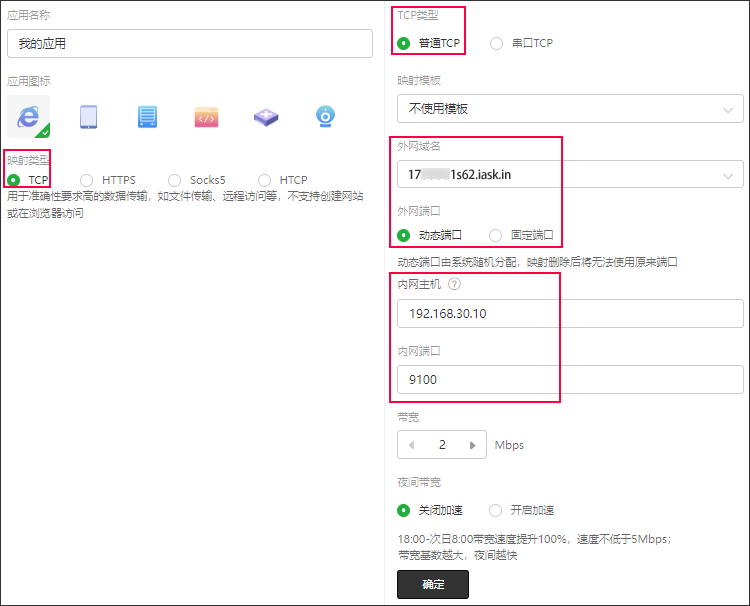Increase bandwidth with right arrow
The width and height of the screenshot is (750, 606).
473,445
